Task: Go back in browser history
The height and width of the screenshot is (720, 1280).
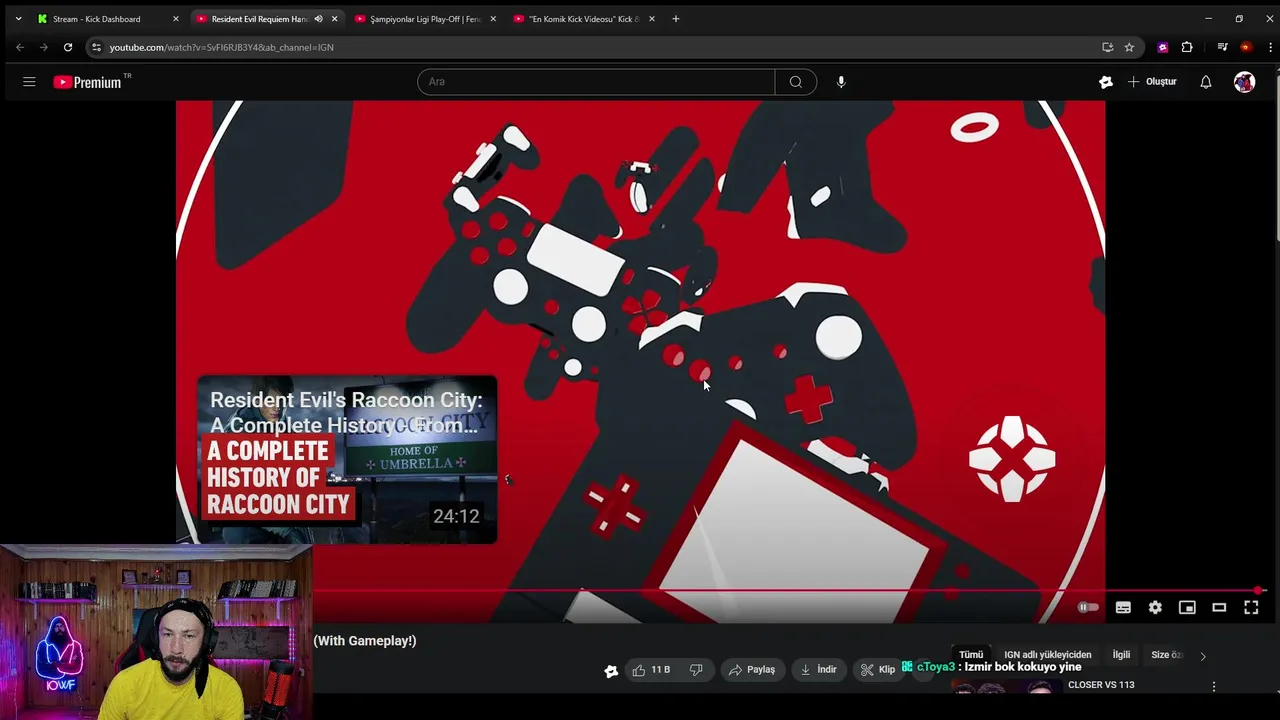Action: pyautogui.click(x=20, y=47)
